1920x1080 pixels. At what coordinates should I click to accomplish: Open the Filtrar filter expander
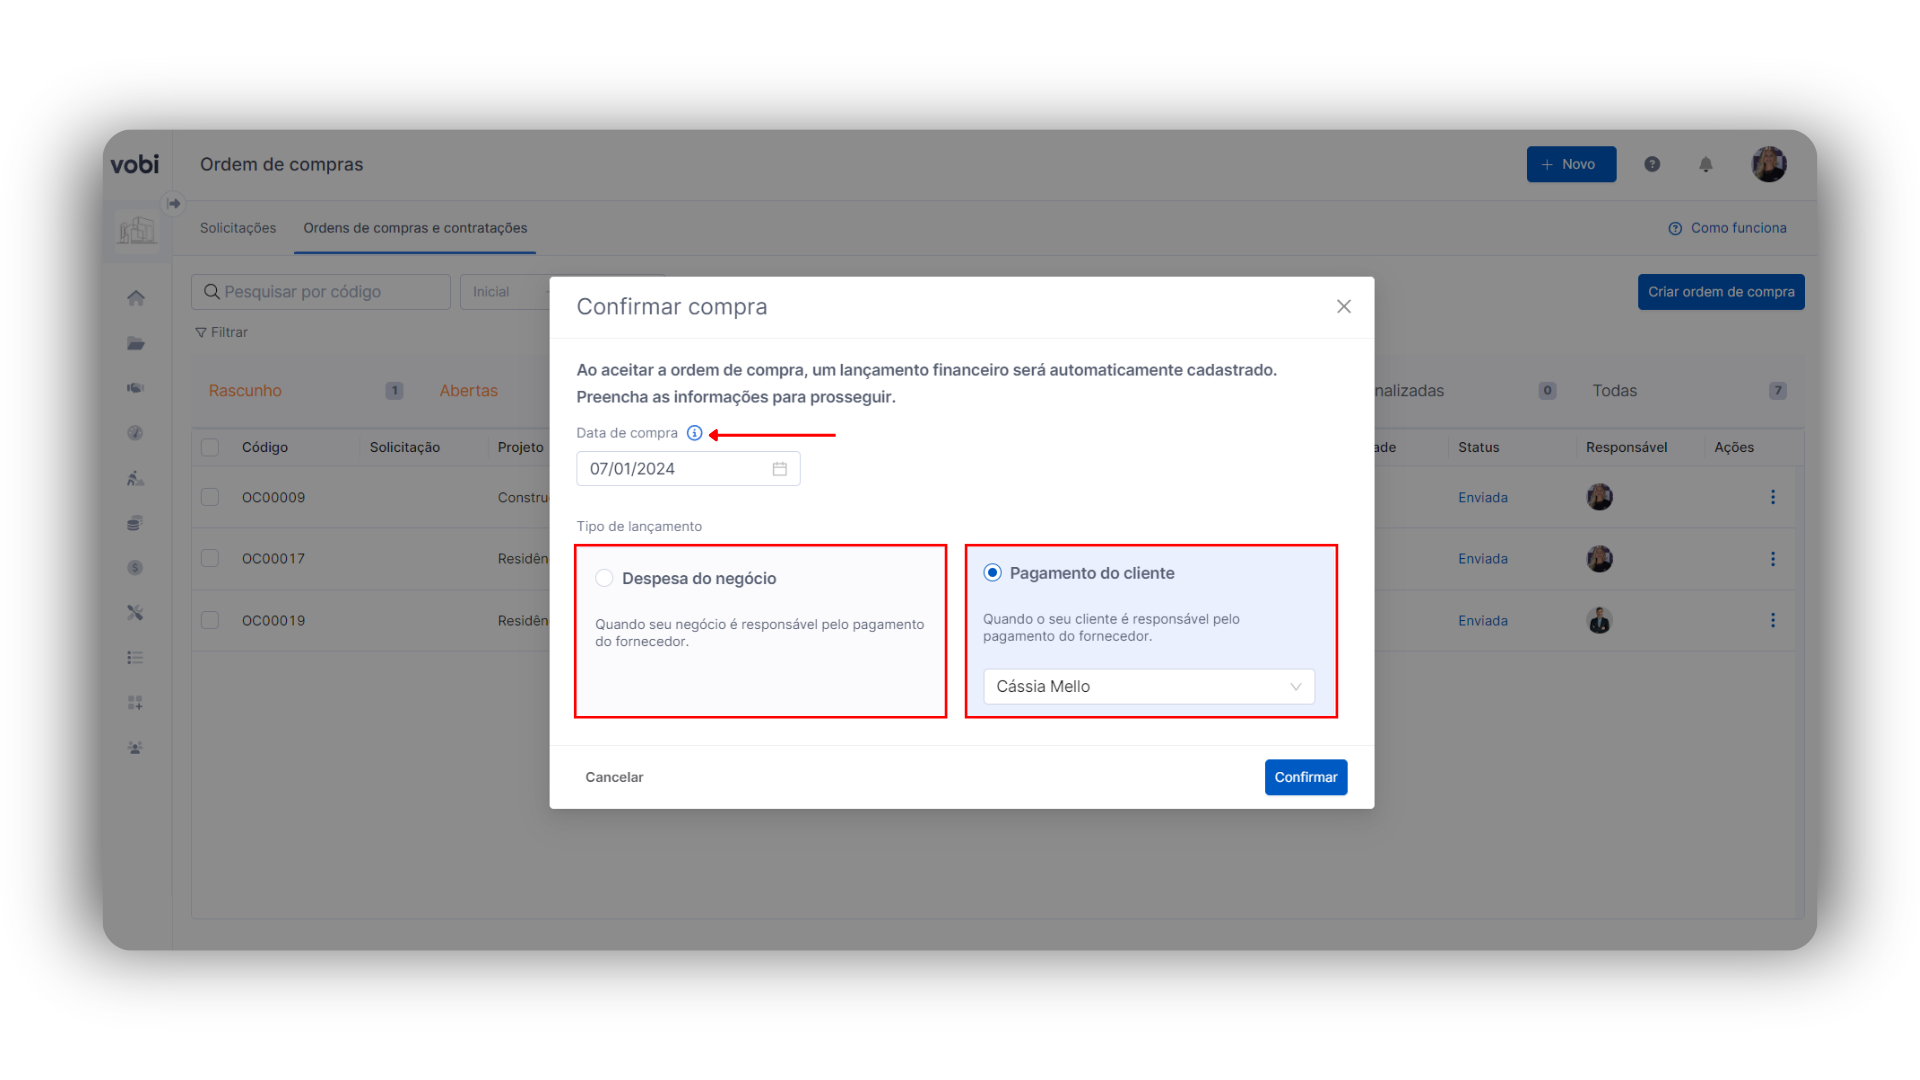[221, 332]
